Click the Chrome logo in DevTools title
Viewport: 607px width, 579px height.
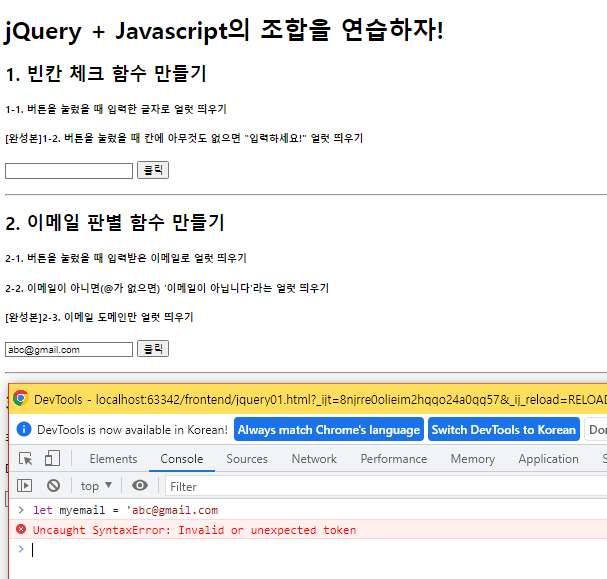pyautogui.click(x=21, y=398)
